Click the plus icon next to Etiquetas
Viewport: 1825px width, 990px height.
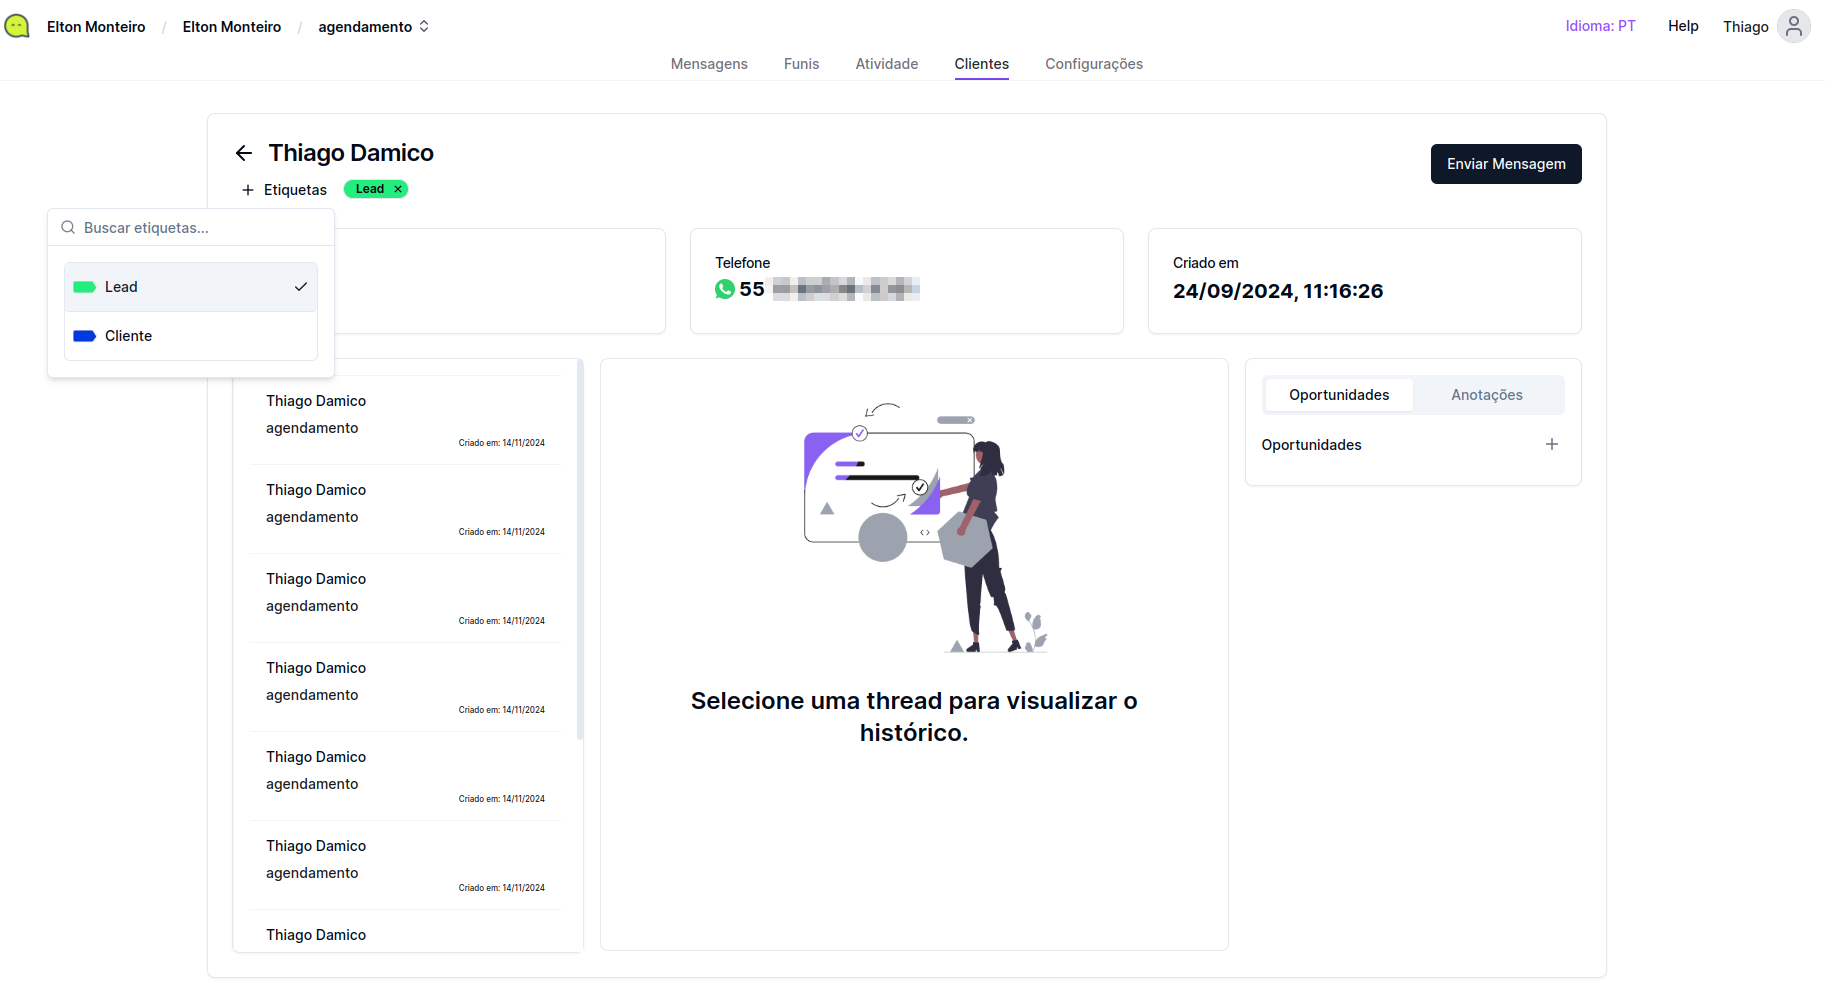pyautogui.click(x=248, y=190)
